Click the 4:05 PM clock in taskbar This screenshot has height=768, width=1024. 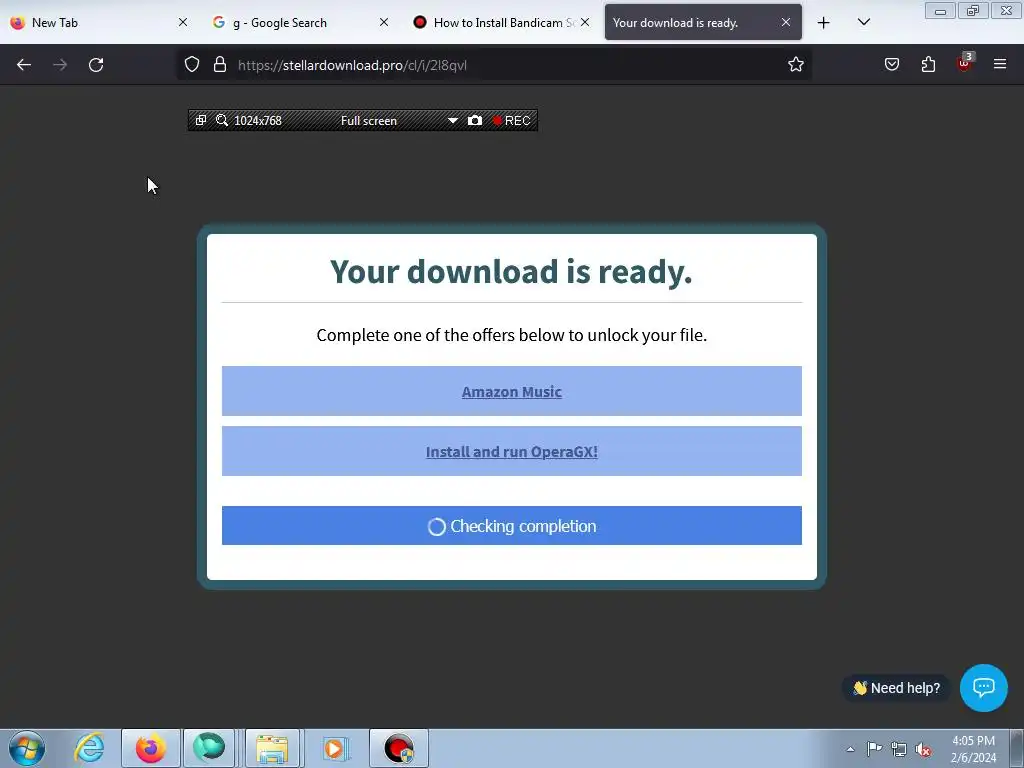[973, 741]
